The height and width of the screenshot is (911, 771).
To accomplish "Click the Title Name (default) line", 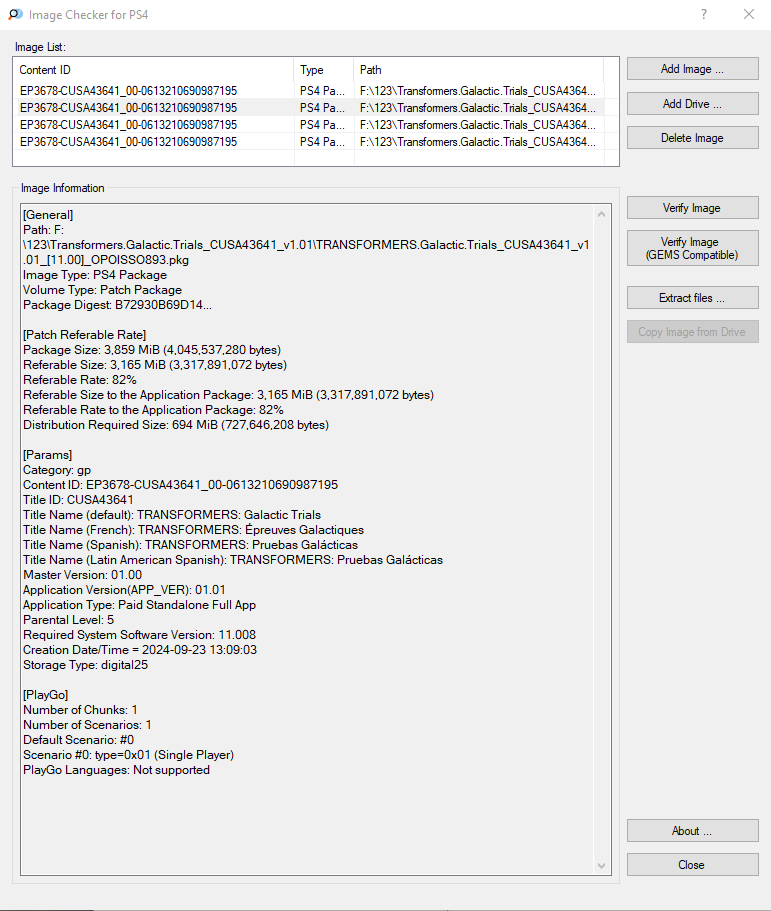I will (172, 515).
